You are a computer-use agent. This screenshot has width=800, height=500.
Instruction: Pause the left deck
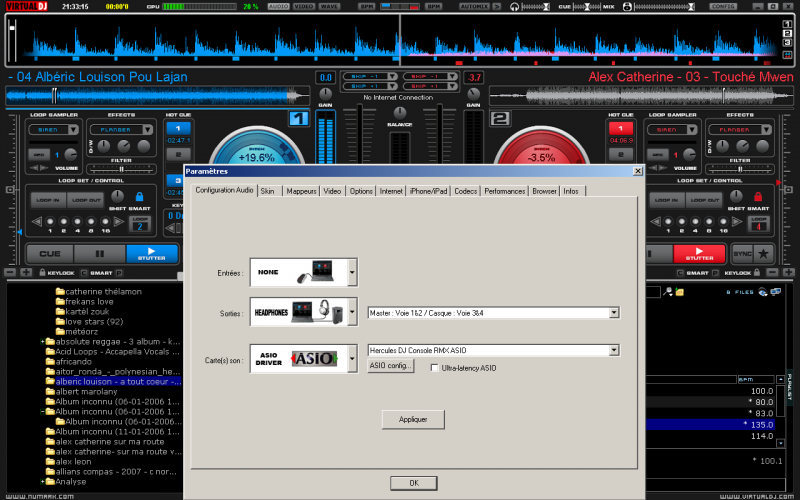[x=99, y=254]
